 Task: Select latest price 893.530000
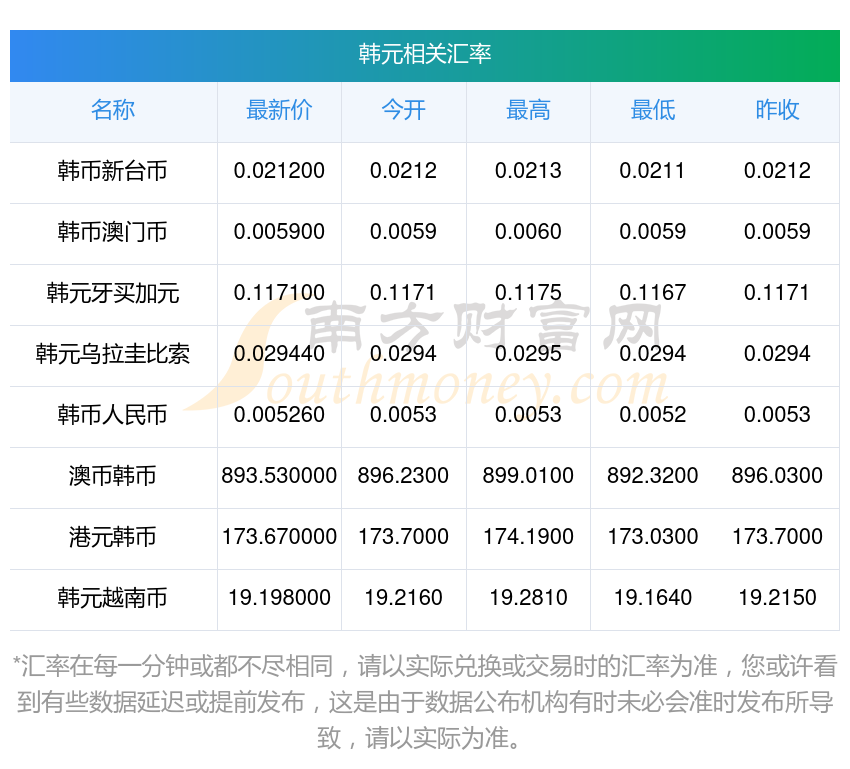[x=279, y=475]
